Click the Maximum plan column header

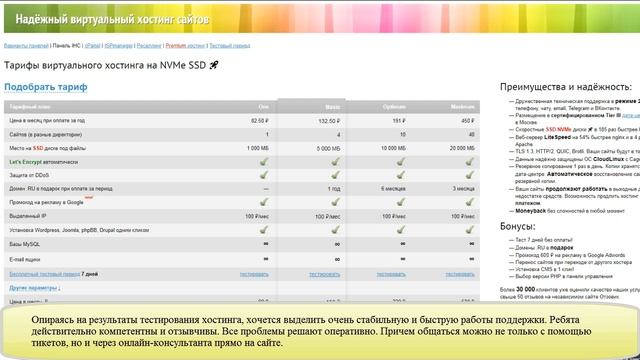(462, 107)
